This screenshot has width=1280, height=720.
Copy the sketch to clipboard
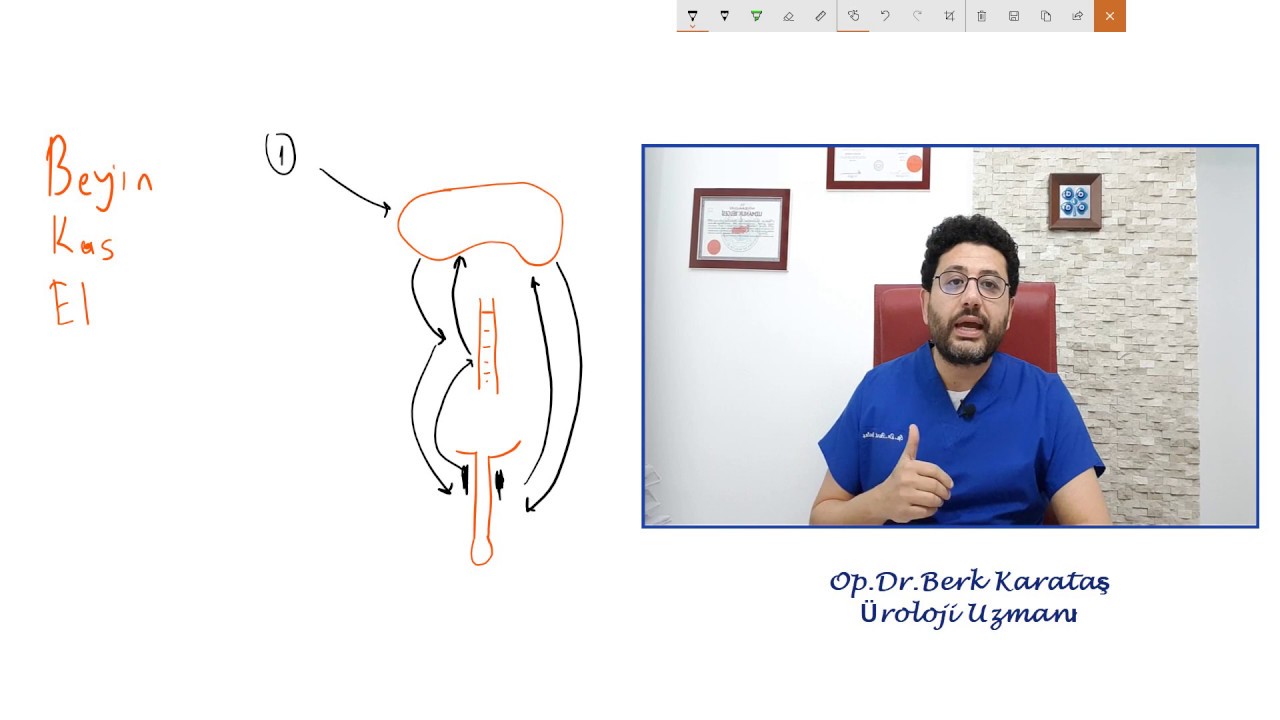coord(1045,16)
